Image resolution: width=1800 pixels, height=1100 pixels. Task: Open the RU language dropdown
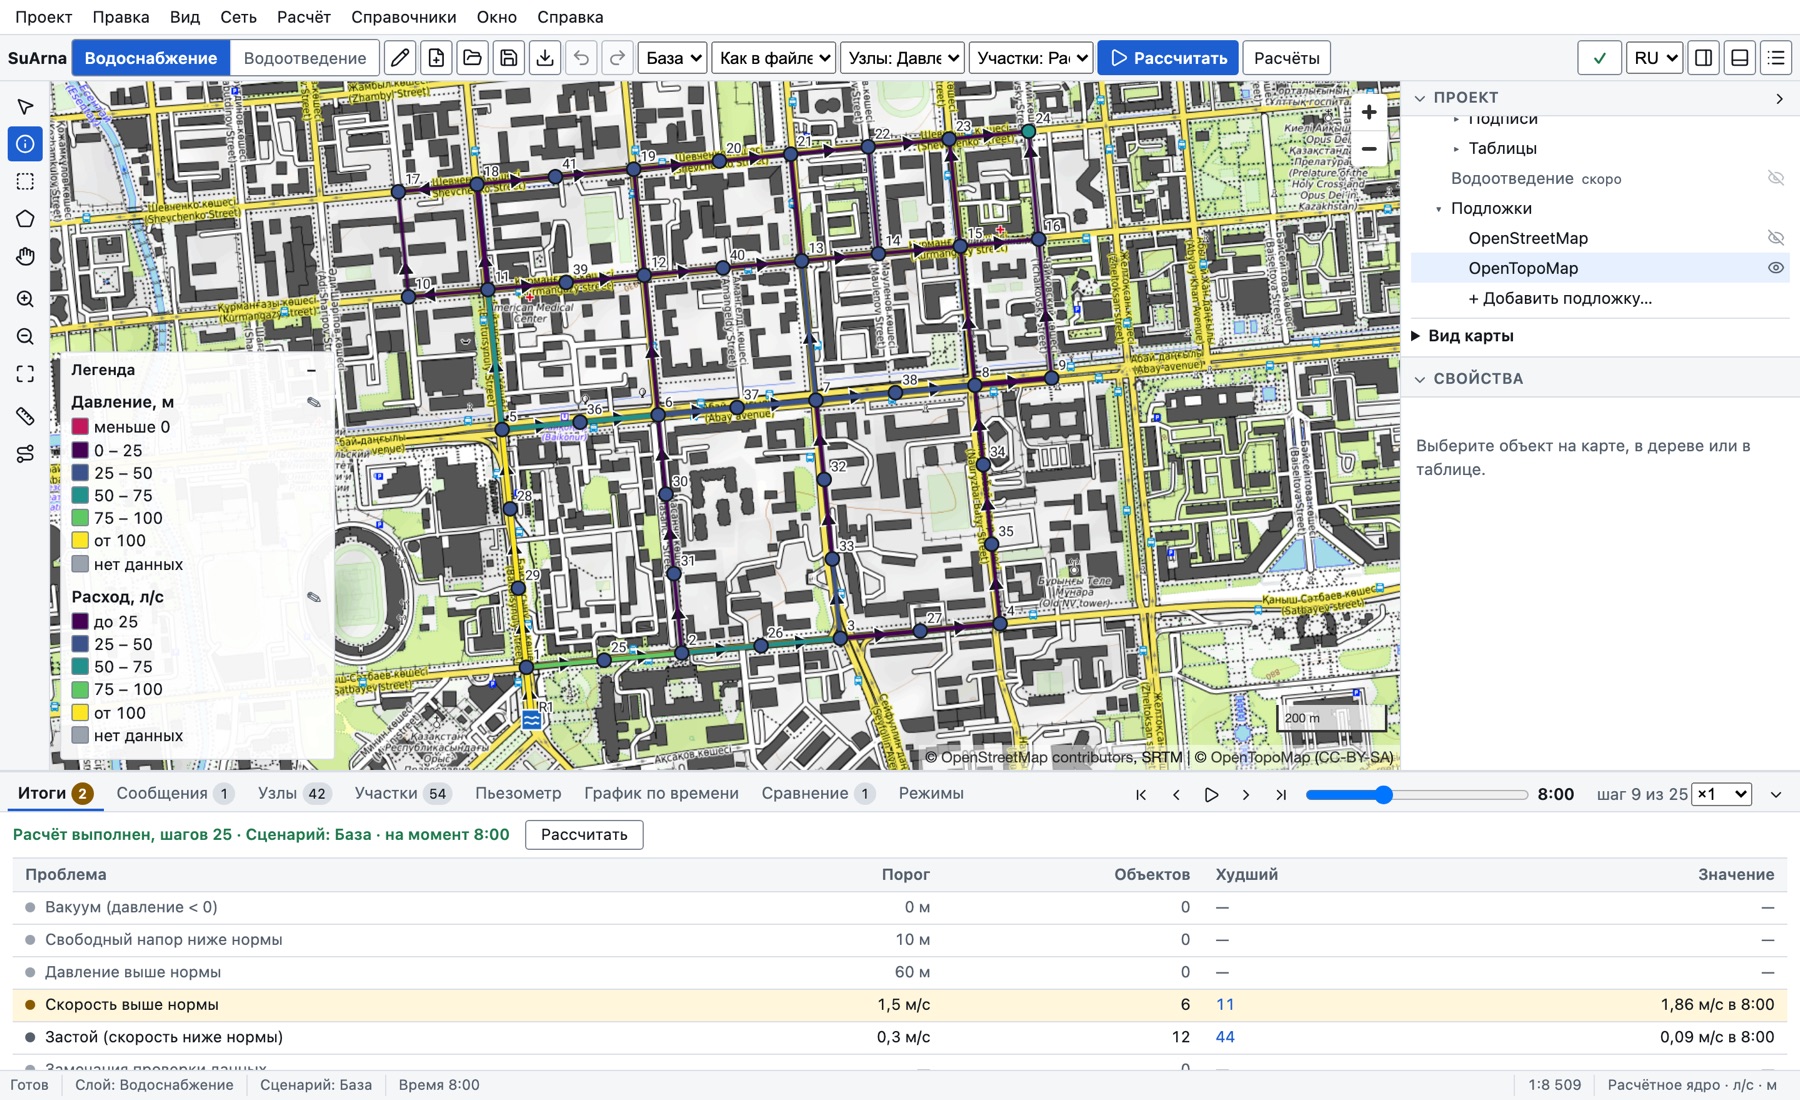(x=1654, y=58)
